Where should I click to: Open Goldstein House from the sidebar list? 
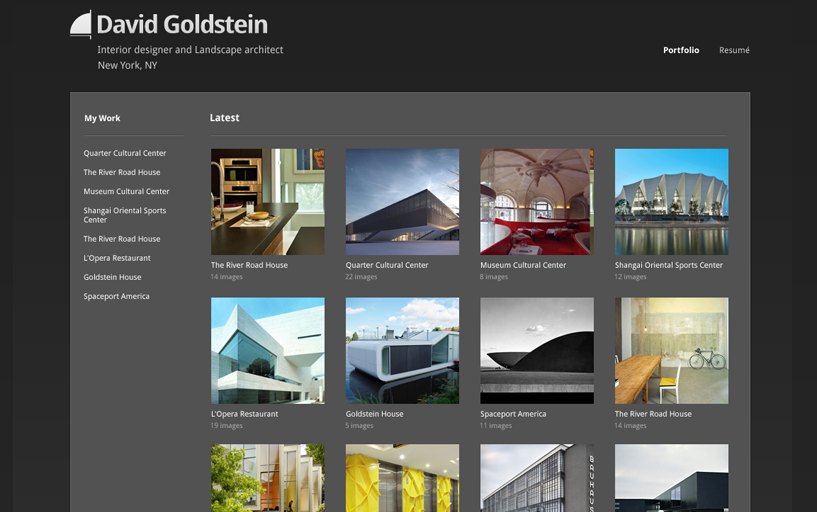pos(112,277)
